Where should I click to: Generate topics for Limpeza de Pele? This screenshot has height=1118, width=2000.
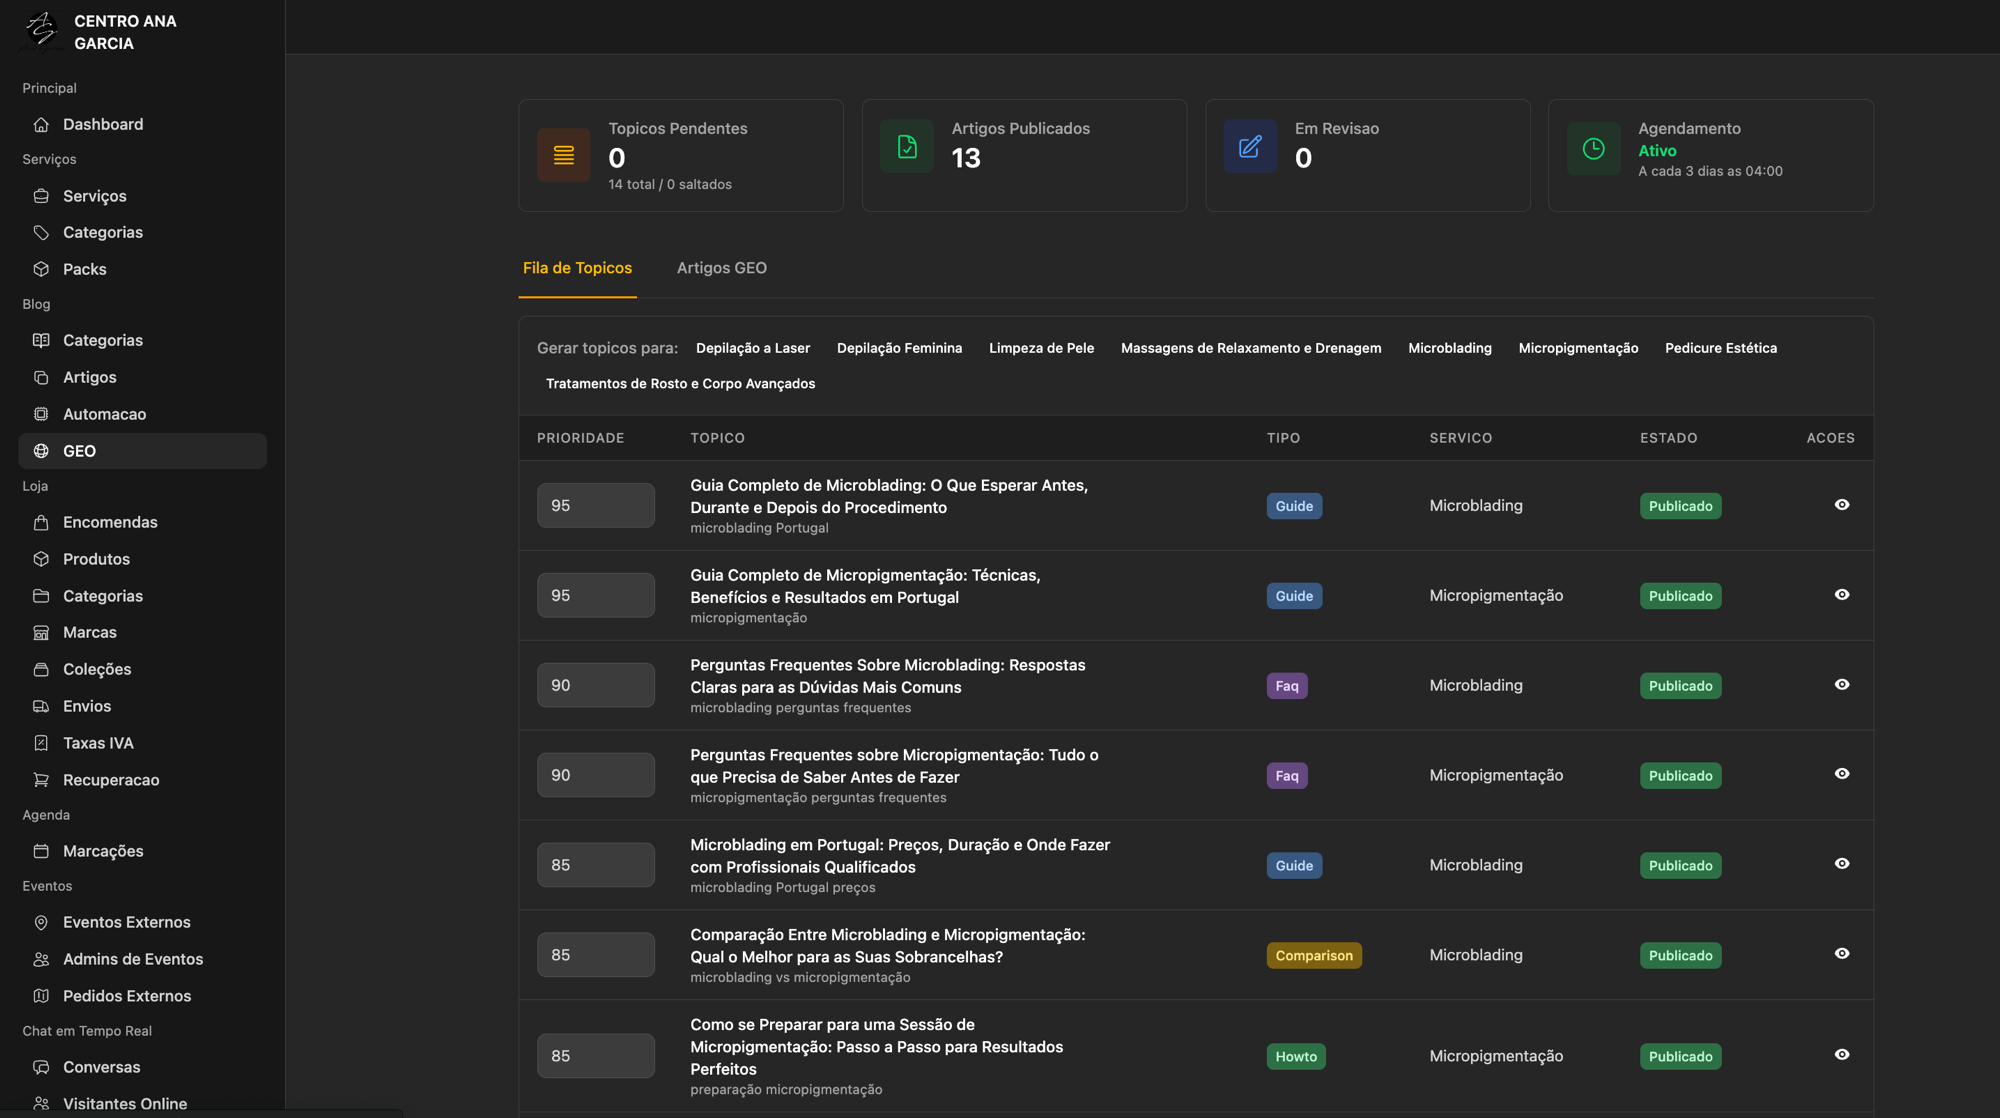pyautogui.click(x=1041, y=349)
